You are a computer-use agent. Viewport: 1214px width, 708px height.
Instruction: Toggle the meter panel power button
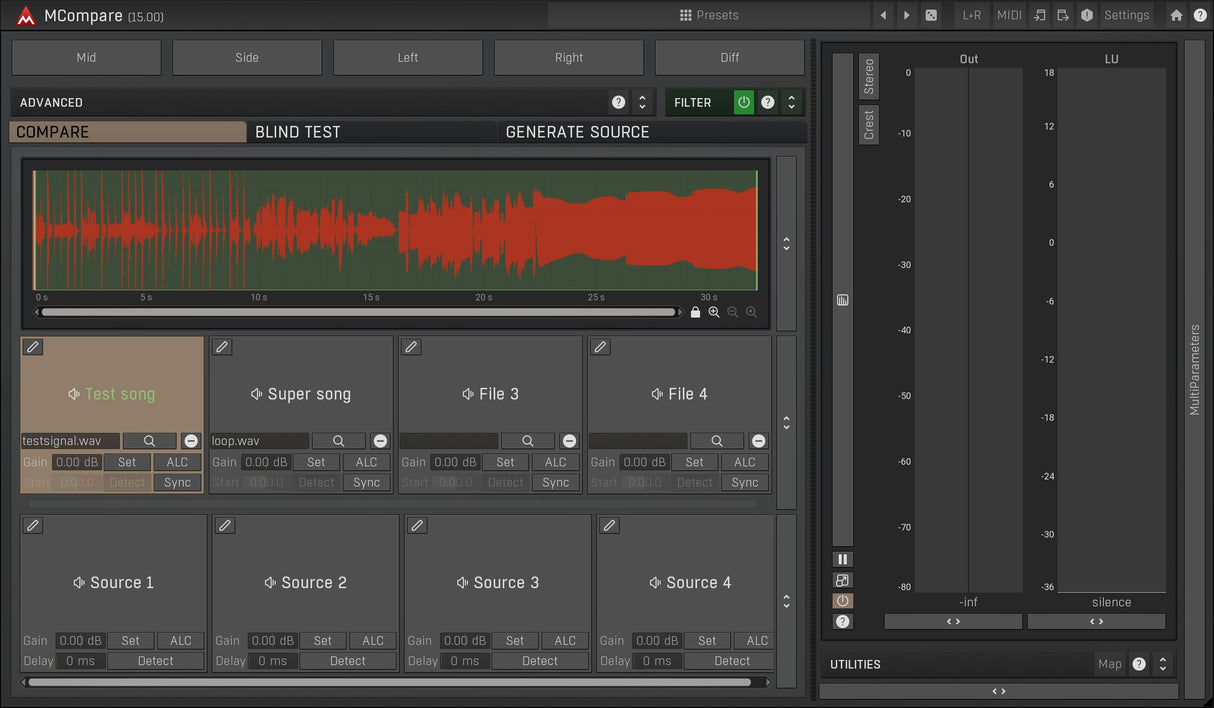(843, 601)
